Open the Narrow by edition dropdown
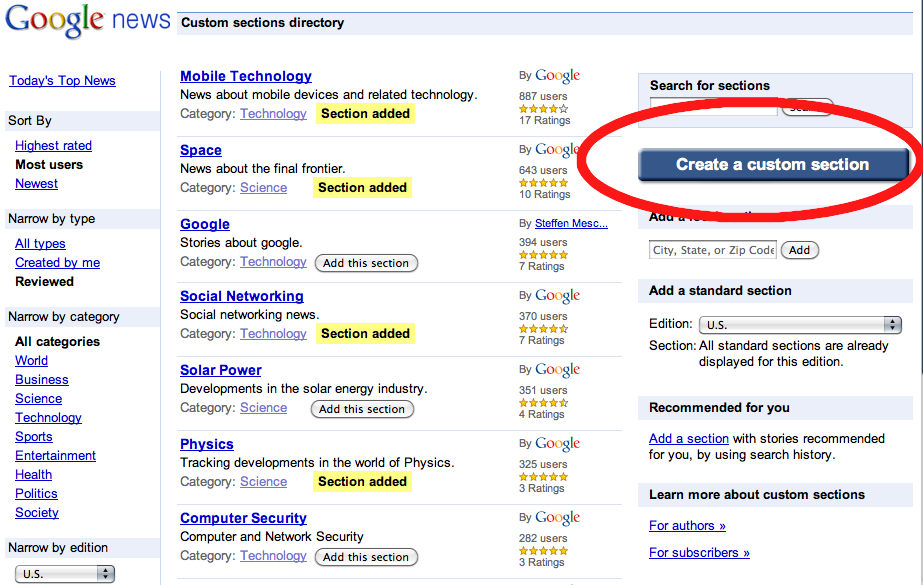This screenshot has width=923, height=585. [64, 574]
